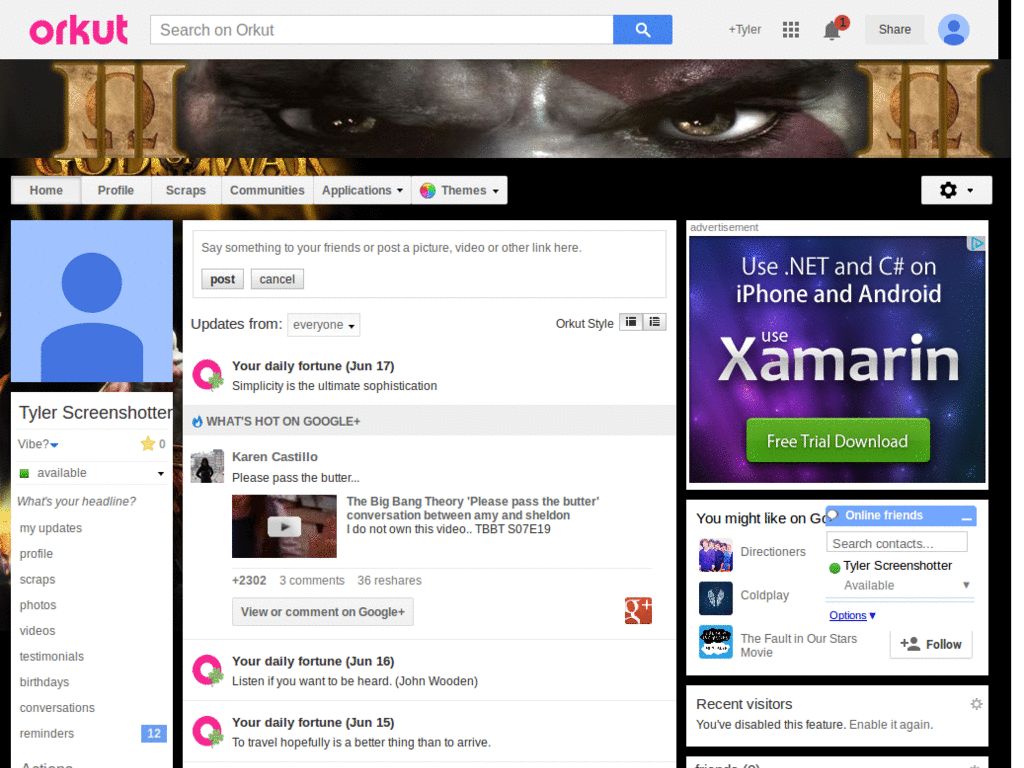Click the Follow button

(x=931, y=644)
